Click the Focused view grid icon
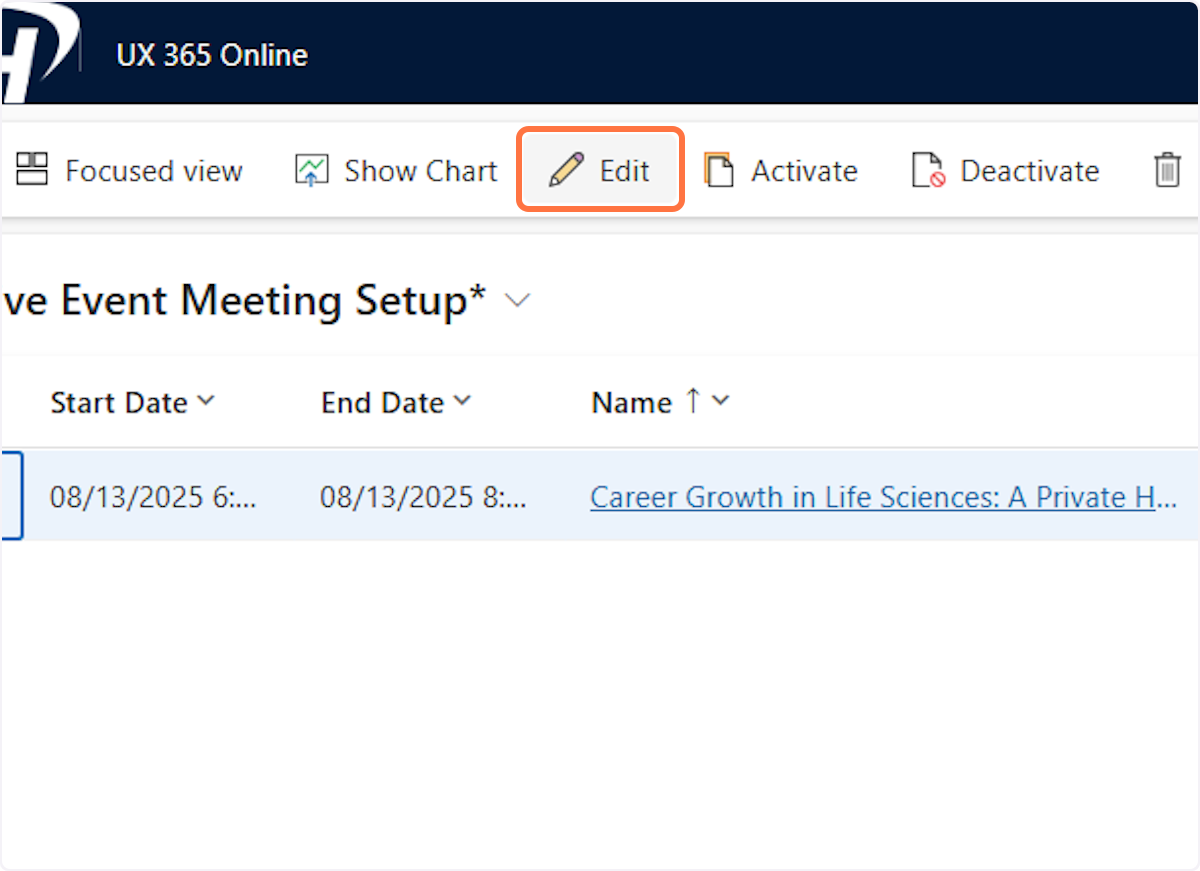This screenshot has height=871, width=1200. click(32, 170)
